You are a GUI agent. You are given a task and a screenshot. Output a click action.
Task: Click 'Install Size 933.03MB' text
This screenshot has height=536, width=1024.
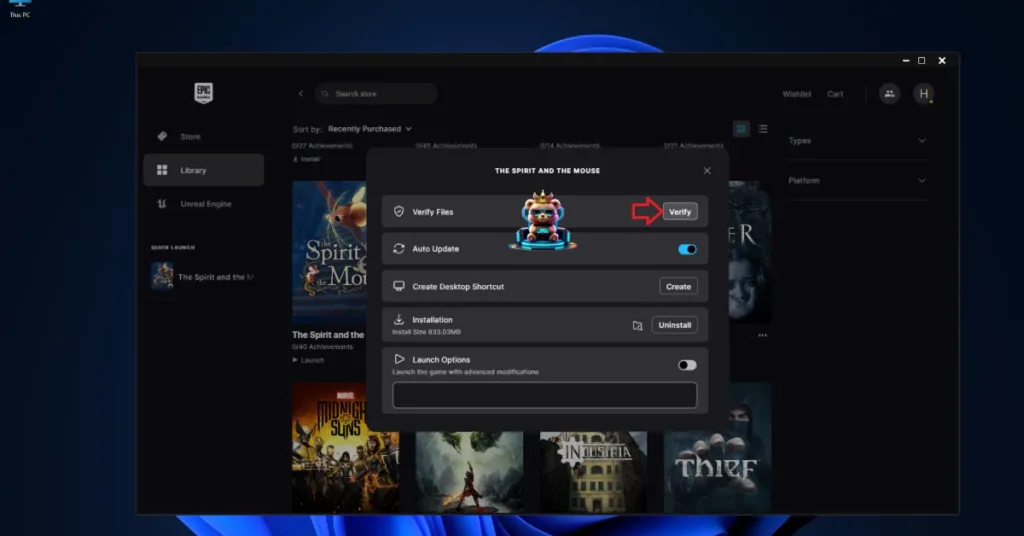click(426, 332)
